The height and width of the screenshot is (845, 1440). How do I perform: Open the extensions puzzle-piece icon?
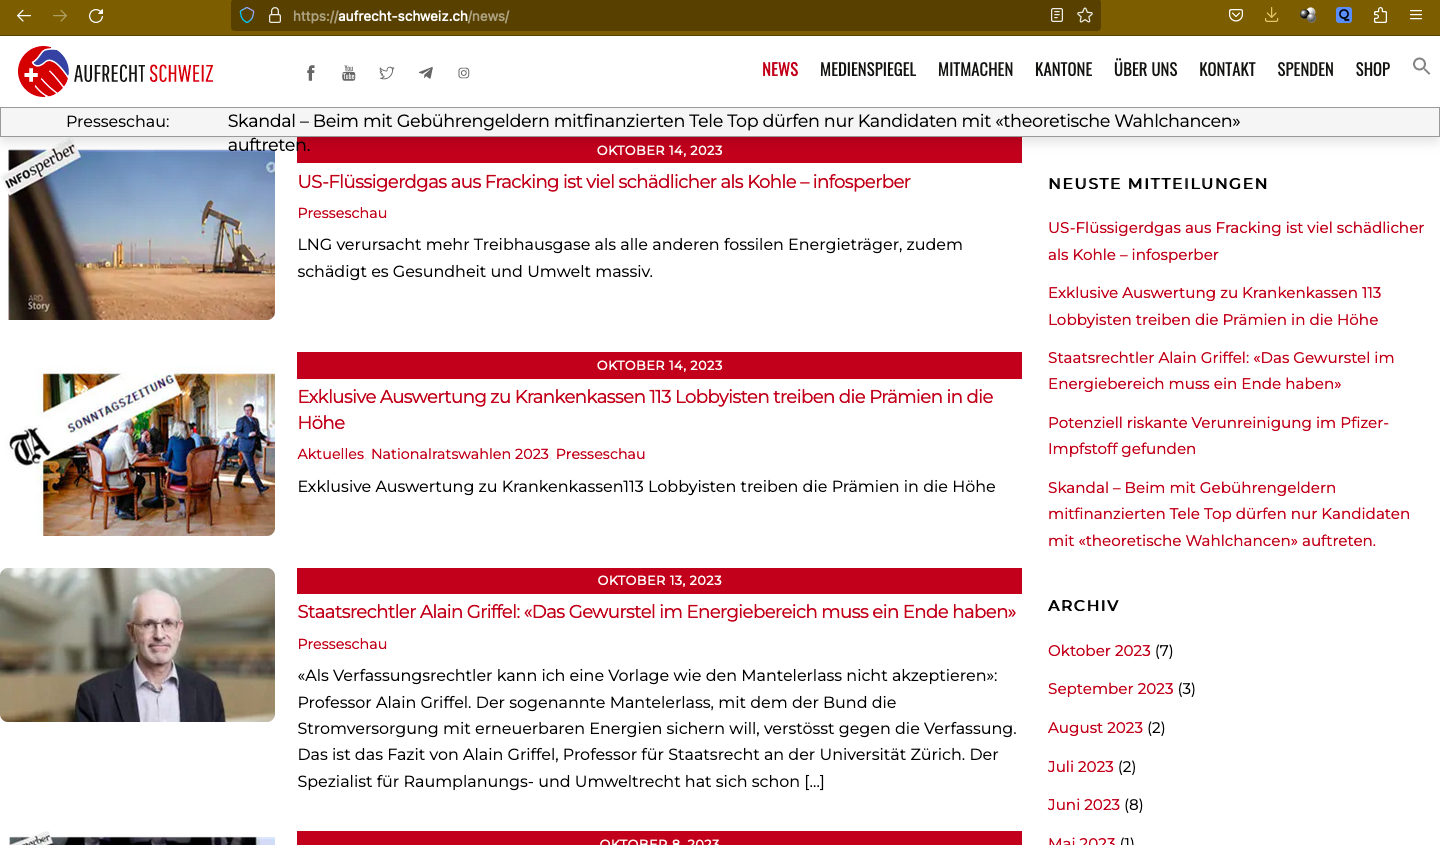[x=1380, y=15]
